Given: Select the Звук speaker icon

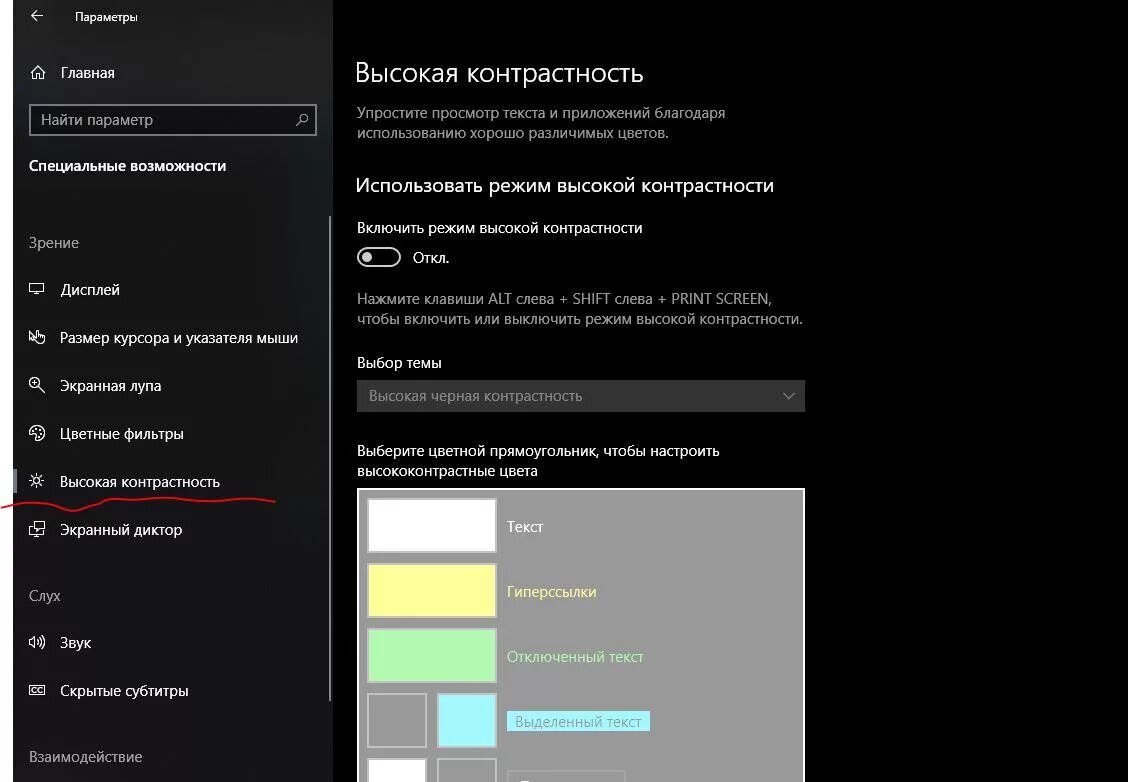Looking at the screenshot, I should tap(37, 643).
